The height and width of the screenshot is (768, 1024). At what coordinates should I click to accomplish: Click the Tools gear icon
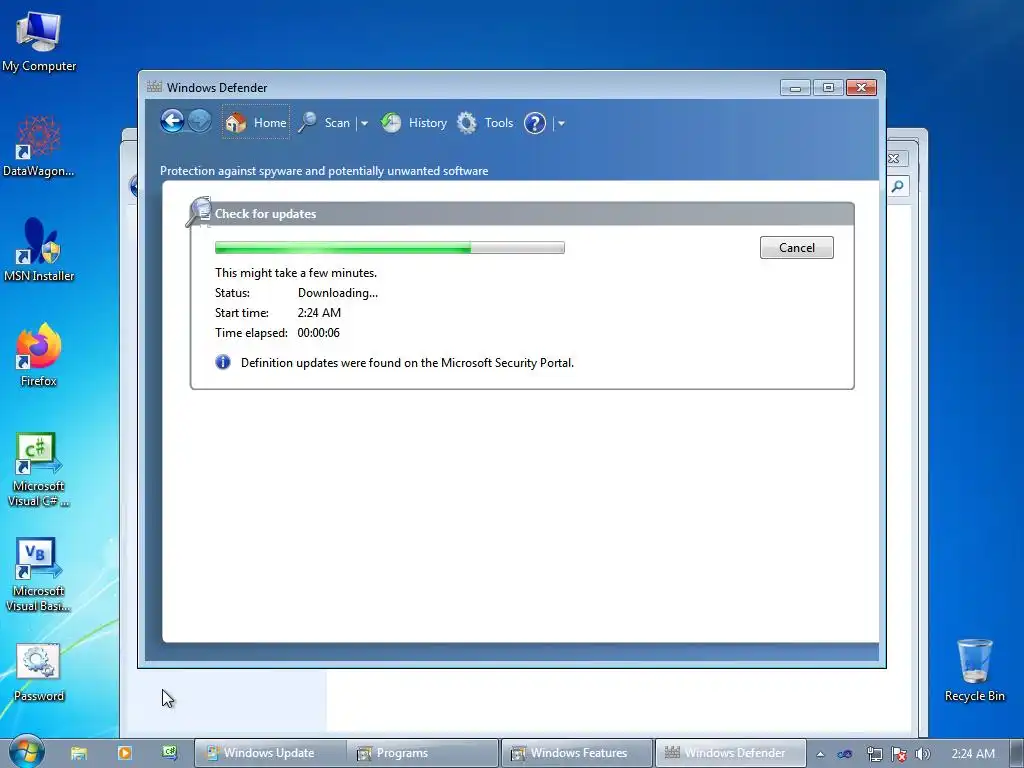coord(467,123)
